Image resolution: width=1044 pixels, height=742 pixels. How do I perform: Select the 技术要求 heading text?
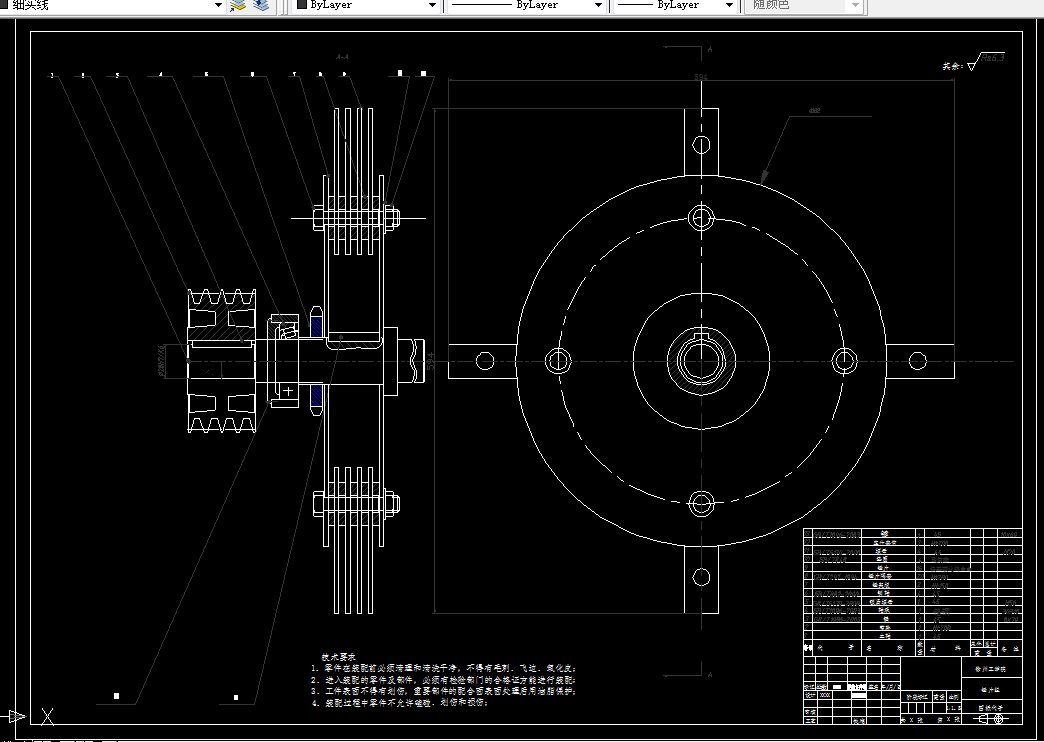click(339, 657)
